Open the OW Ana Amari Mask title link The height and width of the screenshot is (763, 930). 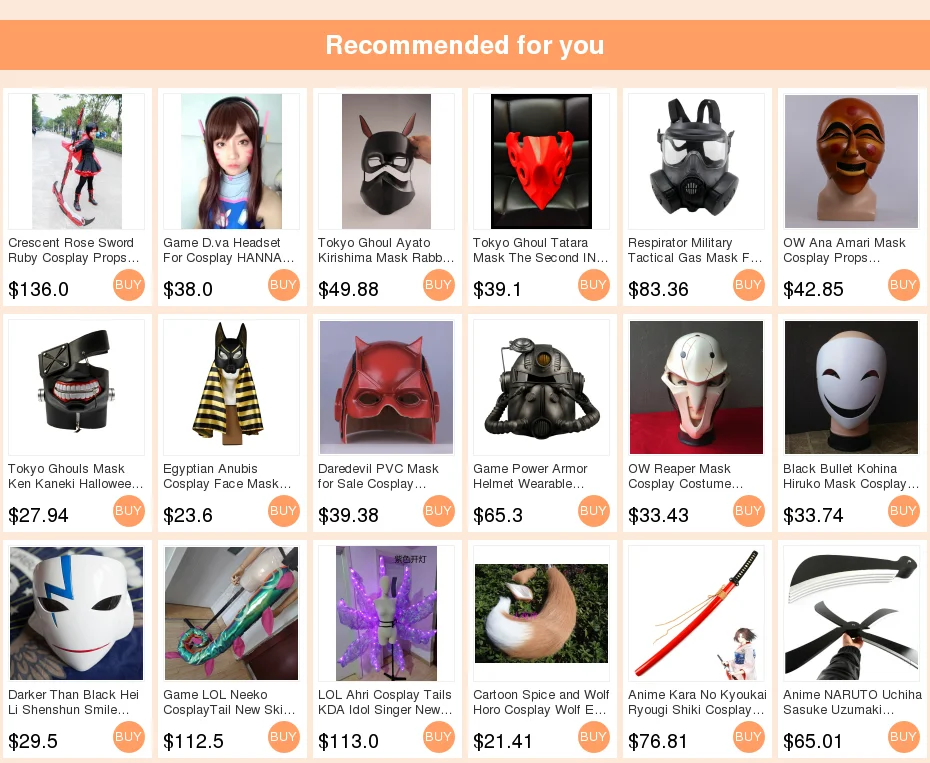coord(844,250)
